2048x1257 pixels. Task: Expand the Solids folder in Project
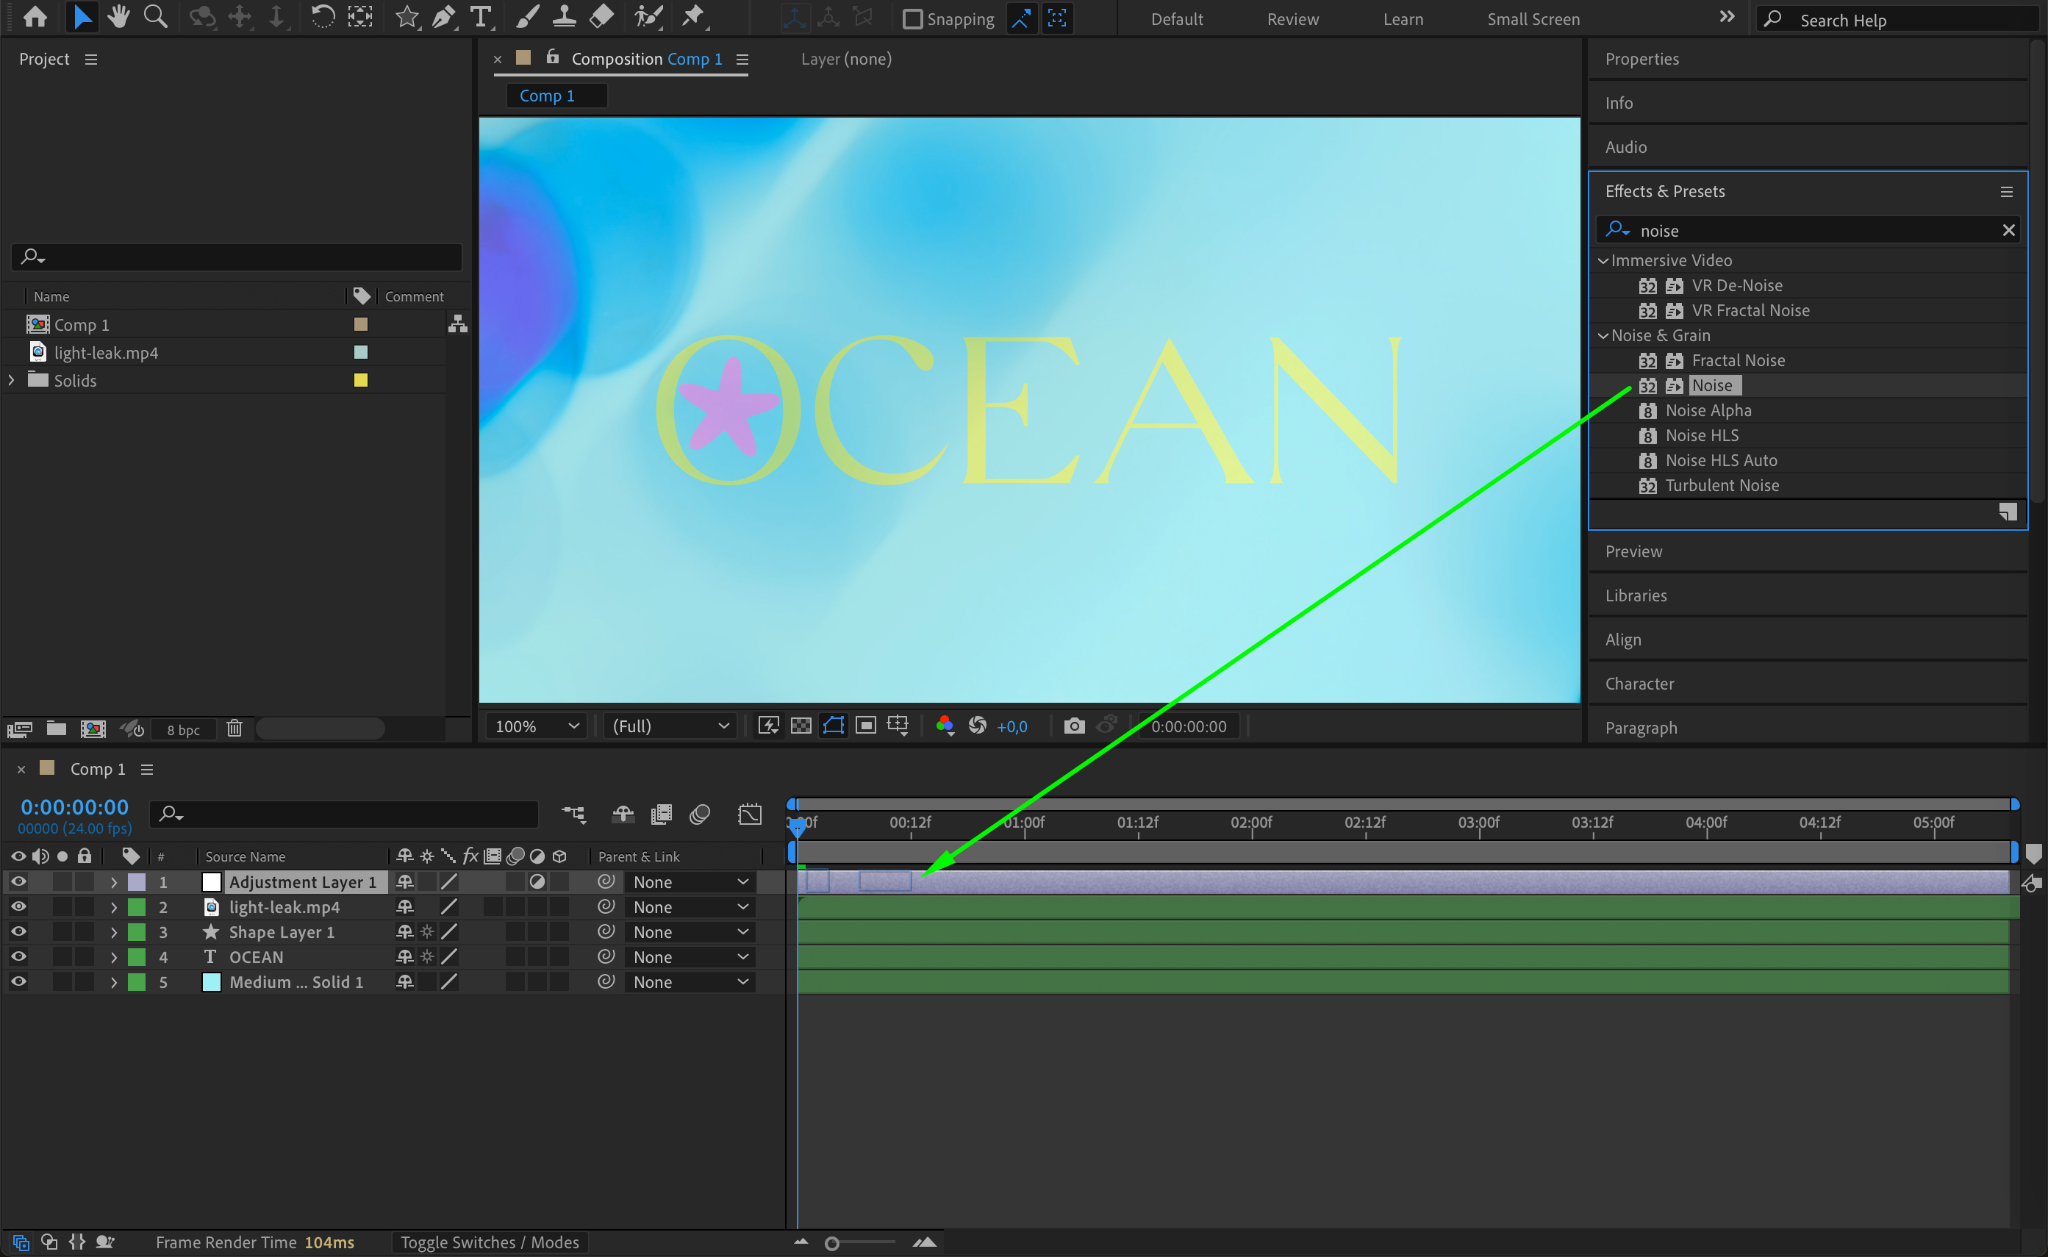(x=12, y=380)
